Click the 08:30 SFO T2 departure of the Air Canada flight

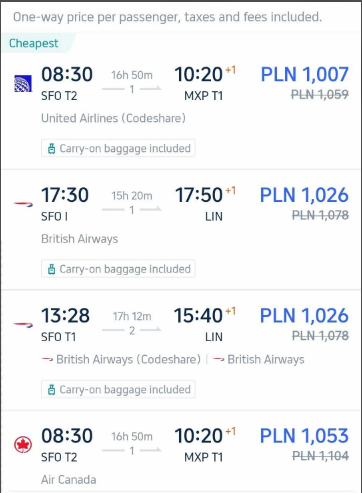click(x=67, y=445)
